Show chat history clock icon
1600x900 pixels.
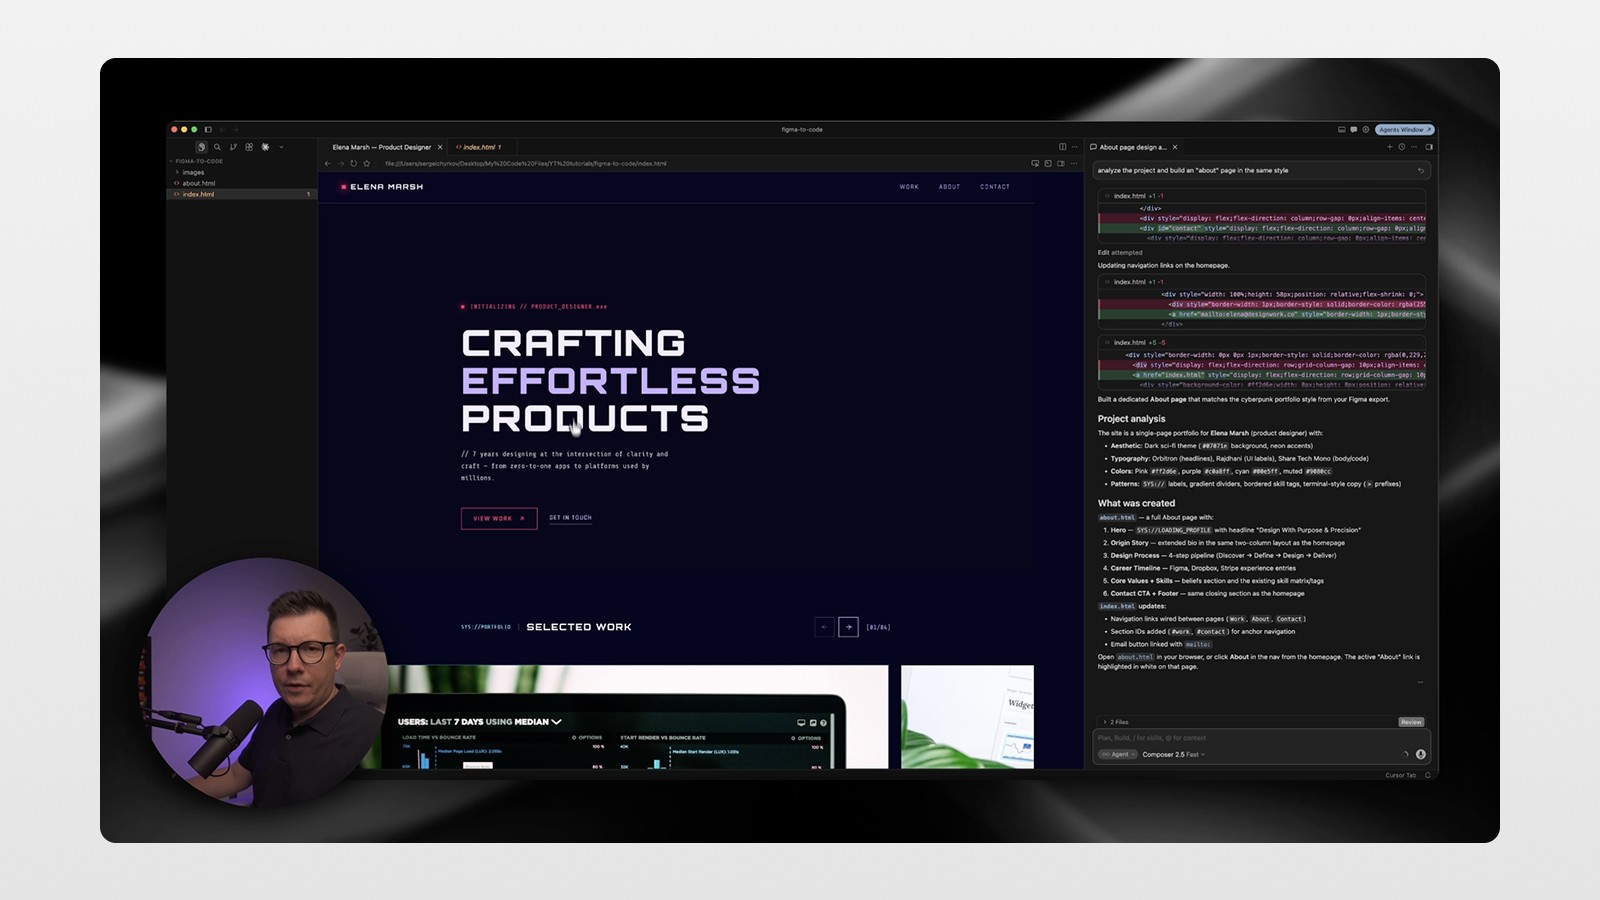pos(1402,147)
